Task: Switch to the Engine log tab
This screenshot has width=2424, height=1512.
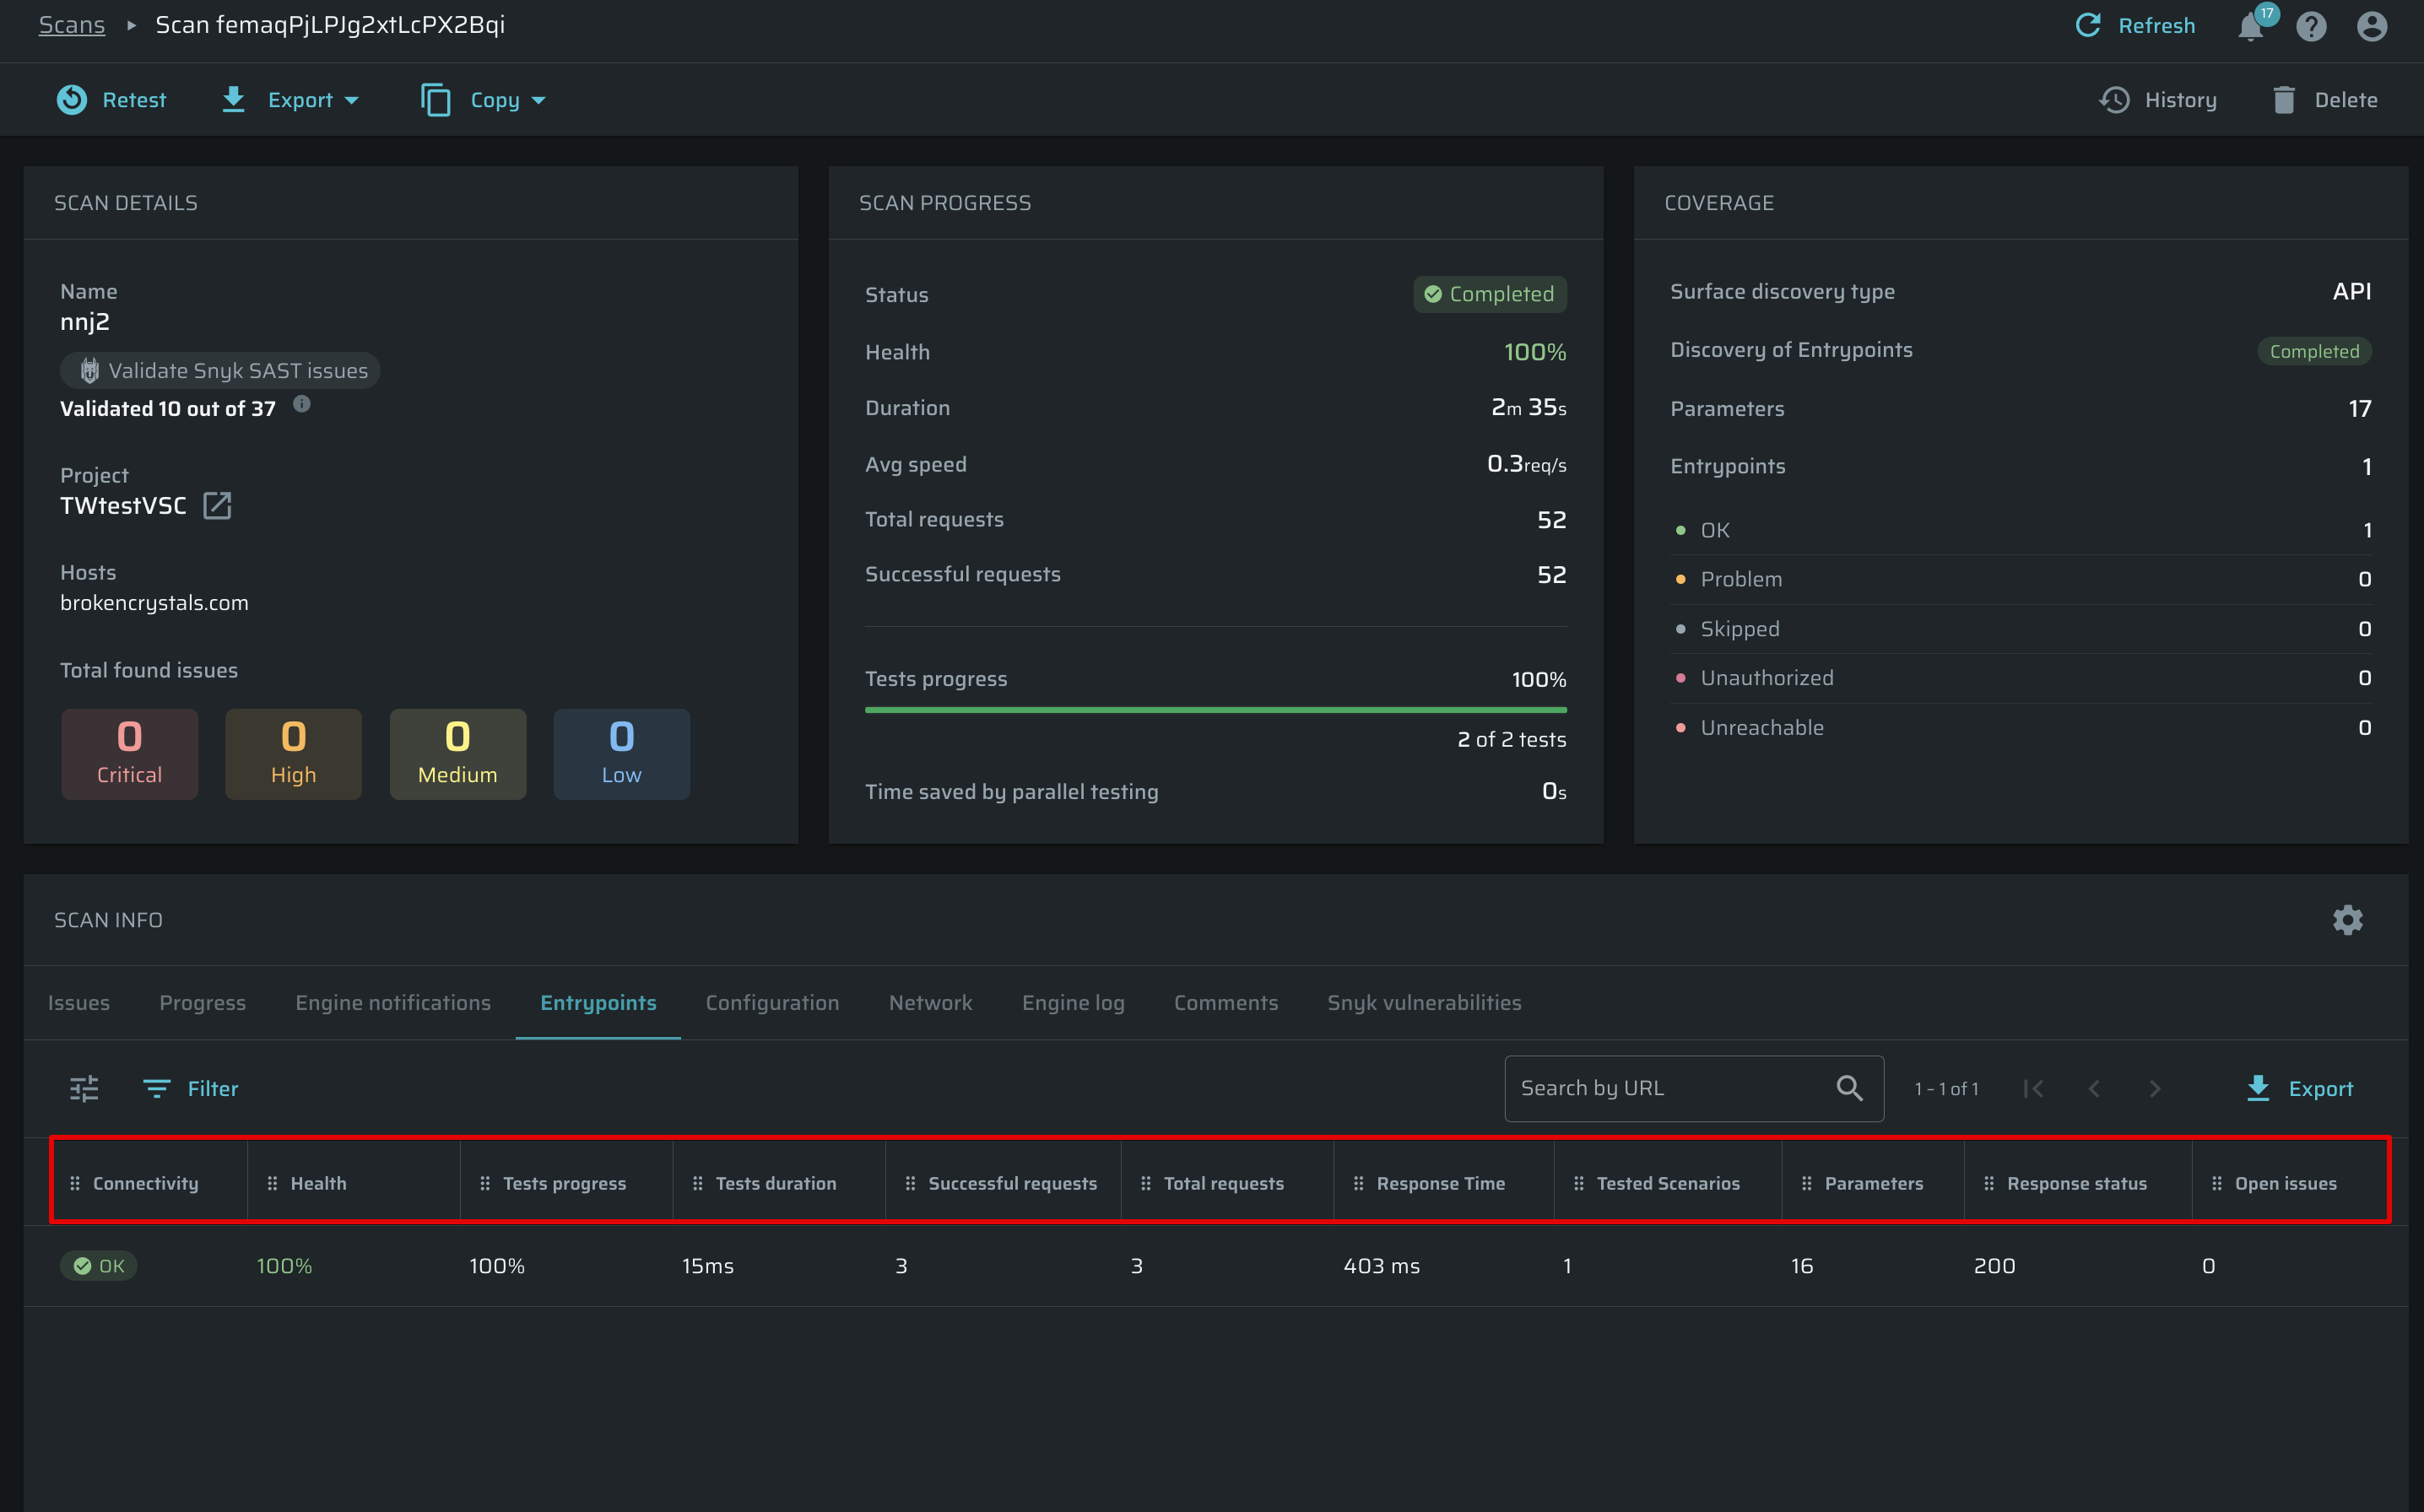Action: point(1072,1003)
